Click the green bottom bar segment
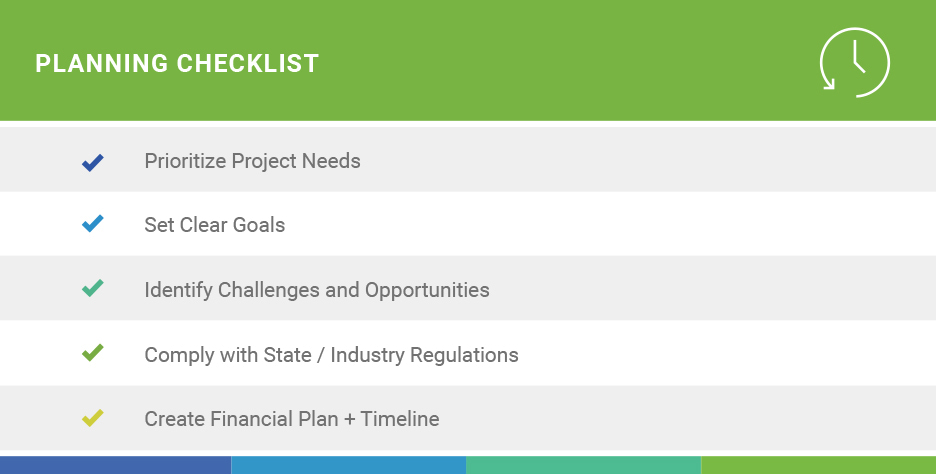The height and width of the screenshot is (475, 936). click(x=818, y=465)
